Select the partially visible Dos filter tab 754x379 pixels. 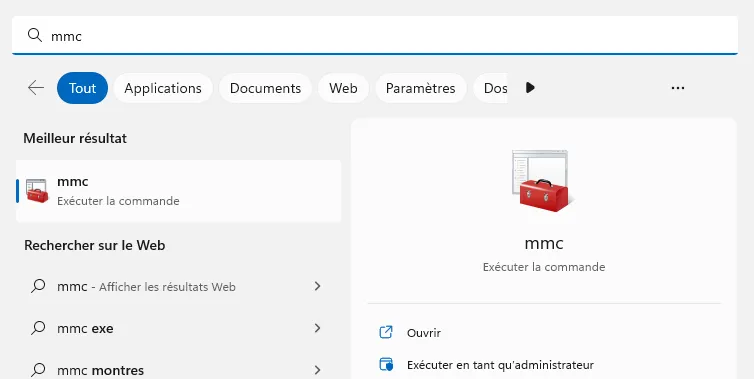pos(490,88)
